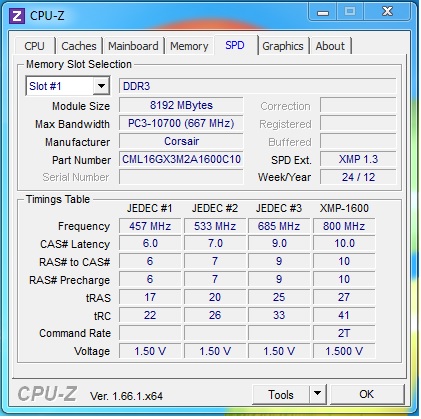Click tRC value 22
The height and width of the screenshot is (419, 421).
[x=150, y=315]
